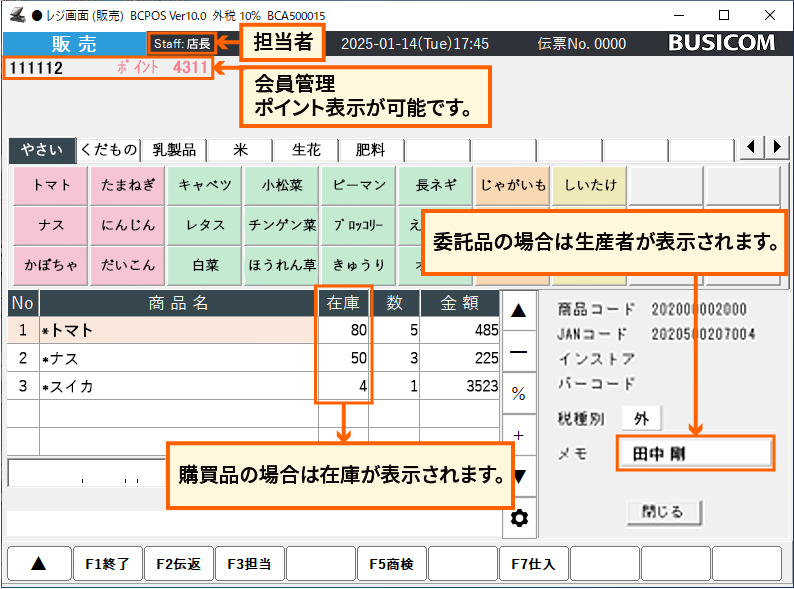
Task: Click the percent discount icon
Action: click(x=519, y=394)
